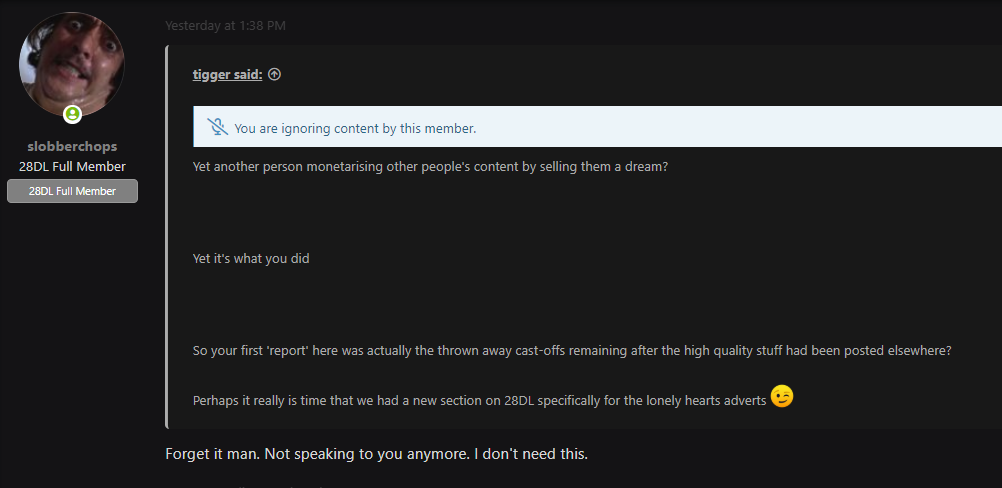Click the 'Yet it's what you did' line

(x=251, y=259)
